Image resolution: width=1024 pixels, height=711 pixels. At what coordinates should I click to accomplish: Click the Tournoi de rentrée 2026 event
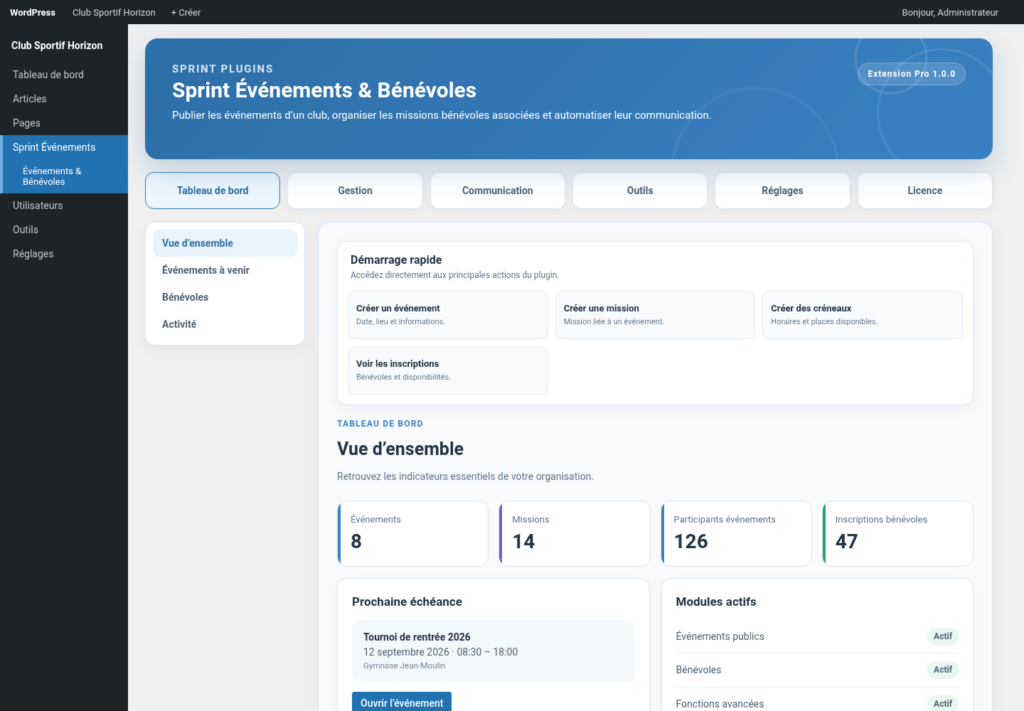[493, 650]
